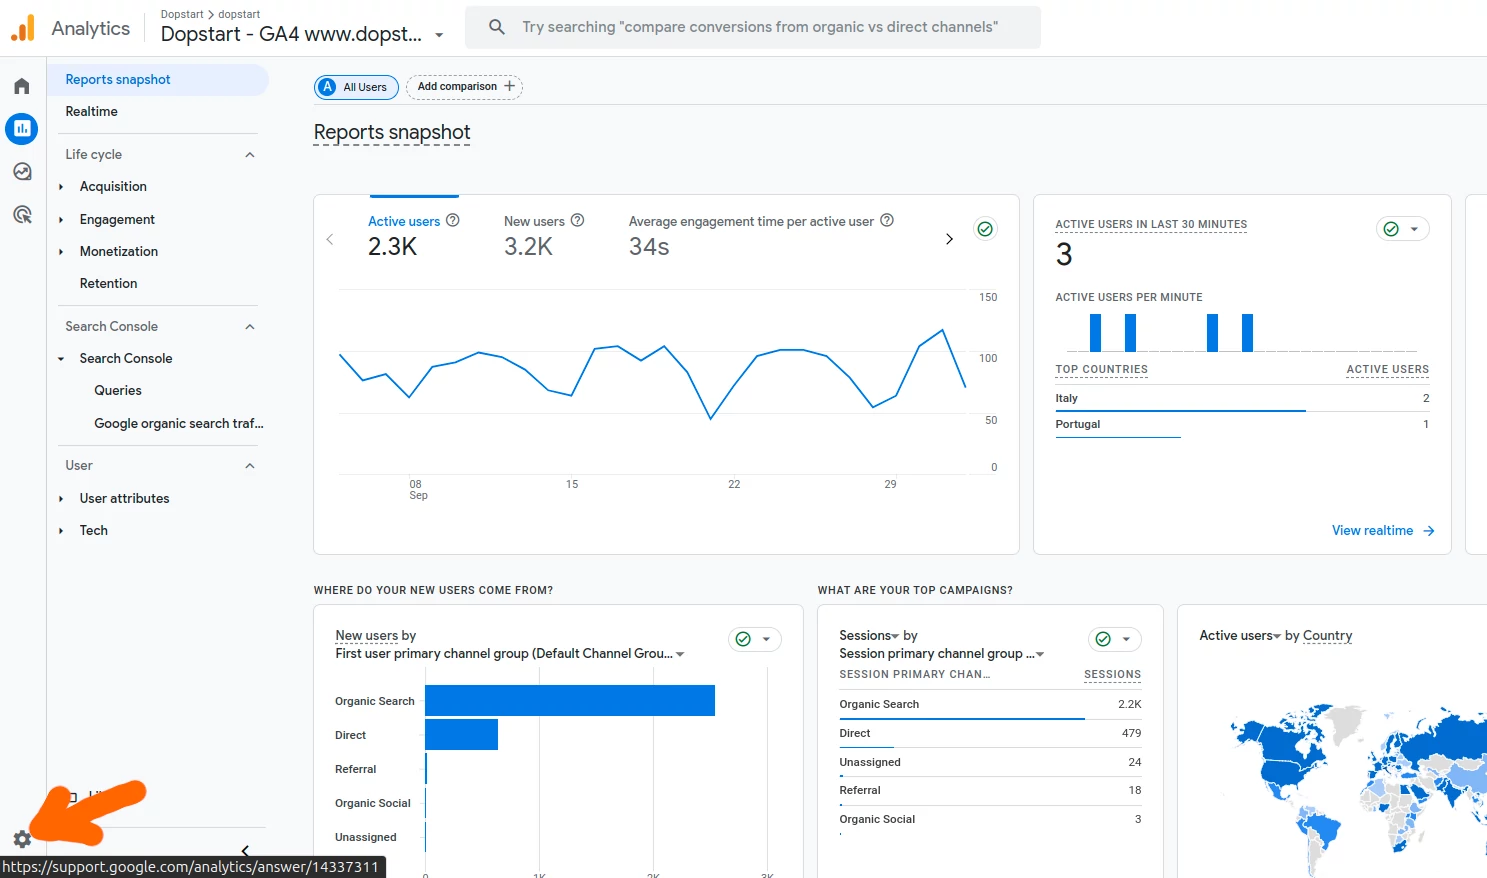Viewport: 1487px width, 878px height.
Task: Click the Organic Search sessions row
Action: tap(990, 705)
